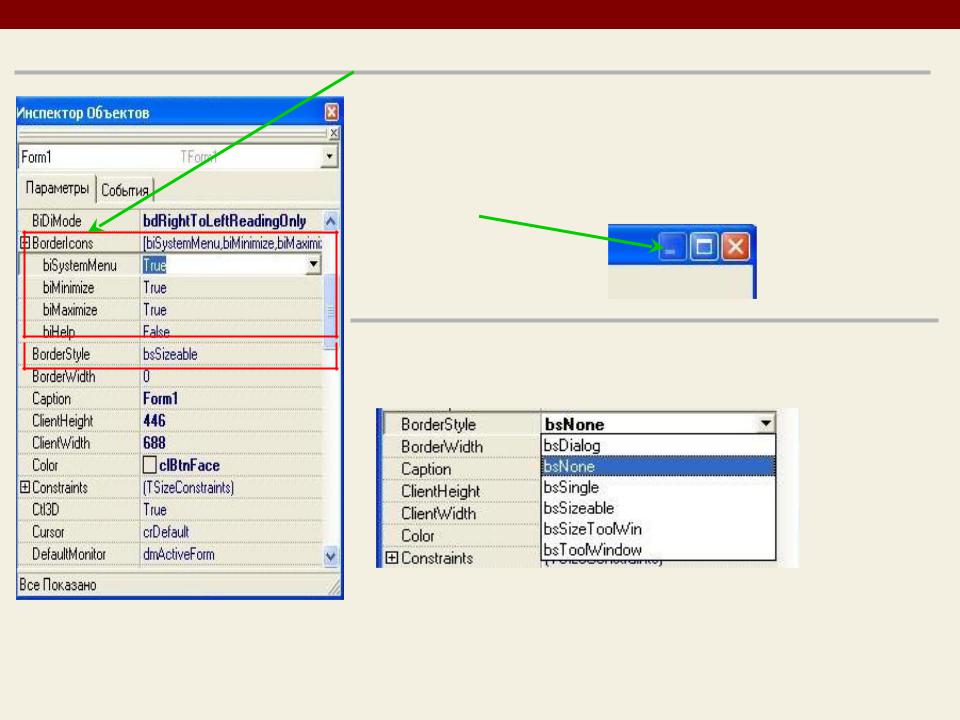Click the Ctl3D True value

click(x=155, y=509)
